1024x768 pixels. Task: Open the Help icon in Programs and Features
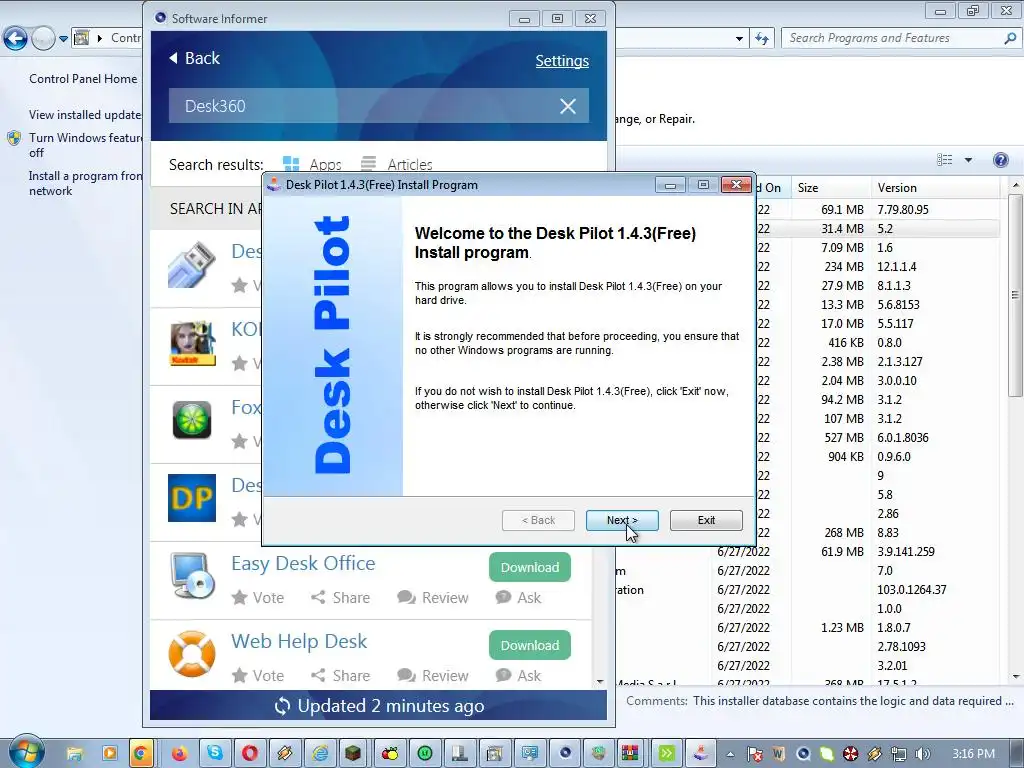pyautogui.click(x=1000, y=160)
